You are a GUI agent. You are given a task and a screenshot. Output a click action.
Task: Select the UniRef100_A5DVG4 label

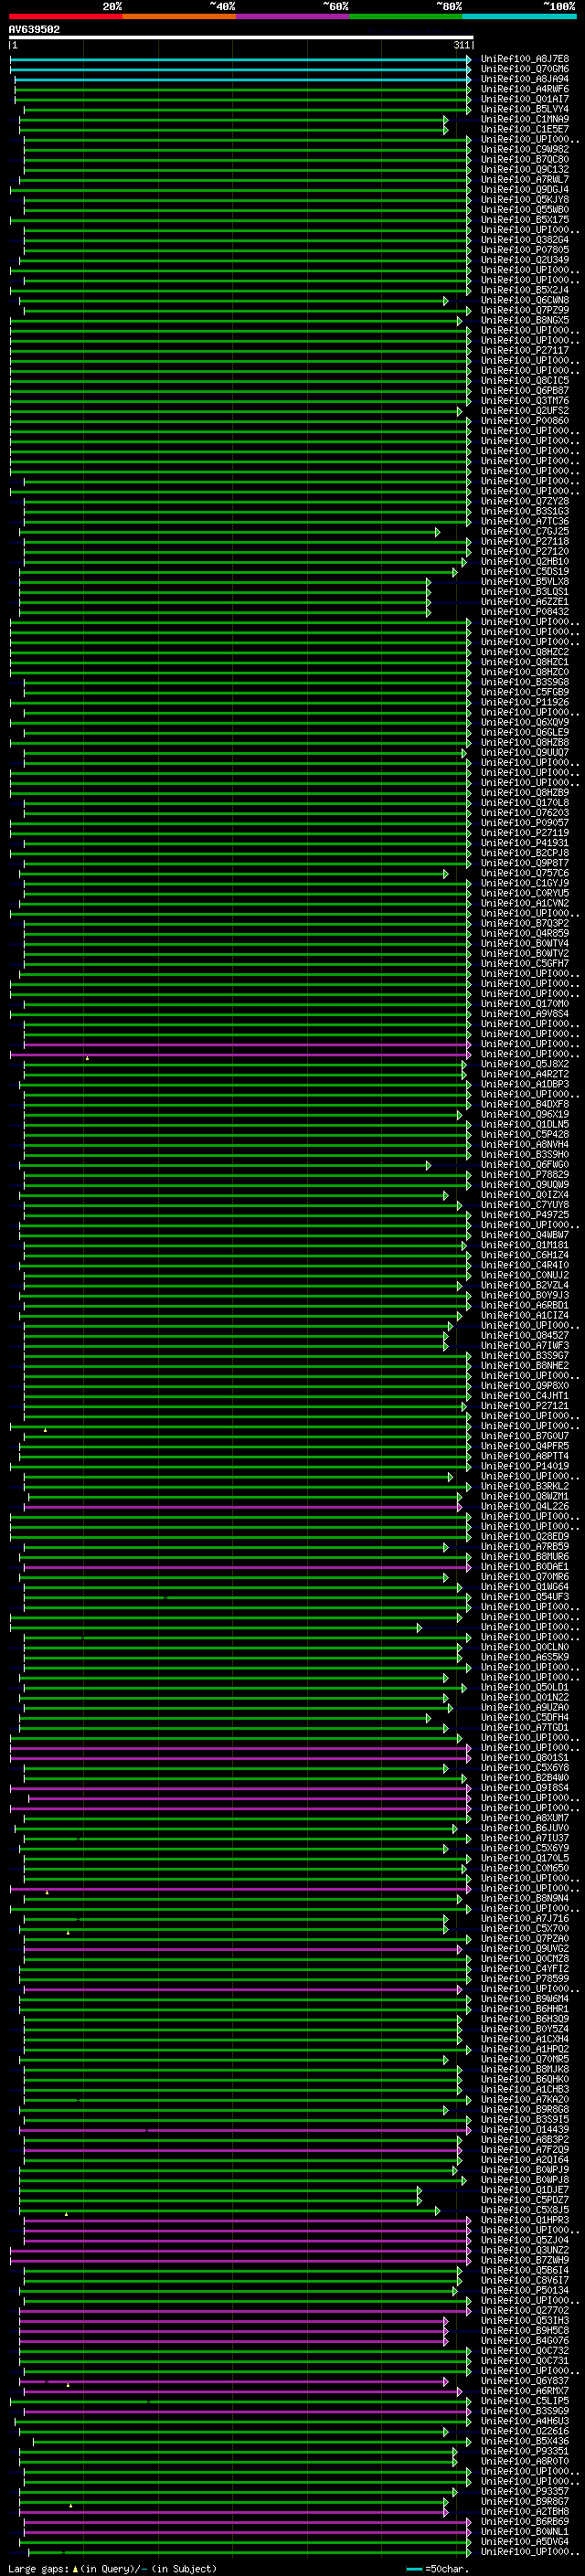tap(525, 2541)
